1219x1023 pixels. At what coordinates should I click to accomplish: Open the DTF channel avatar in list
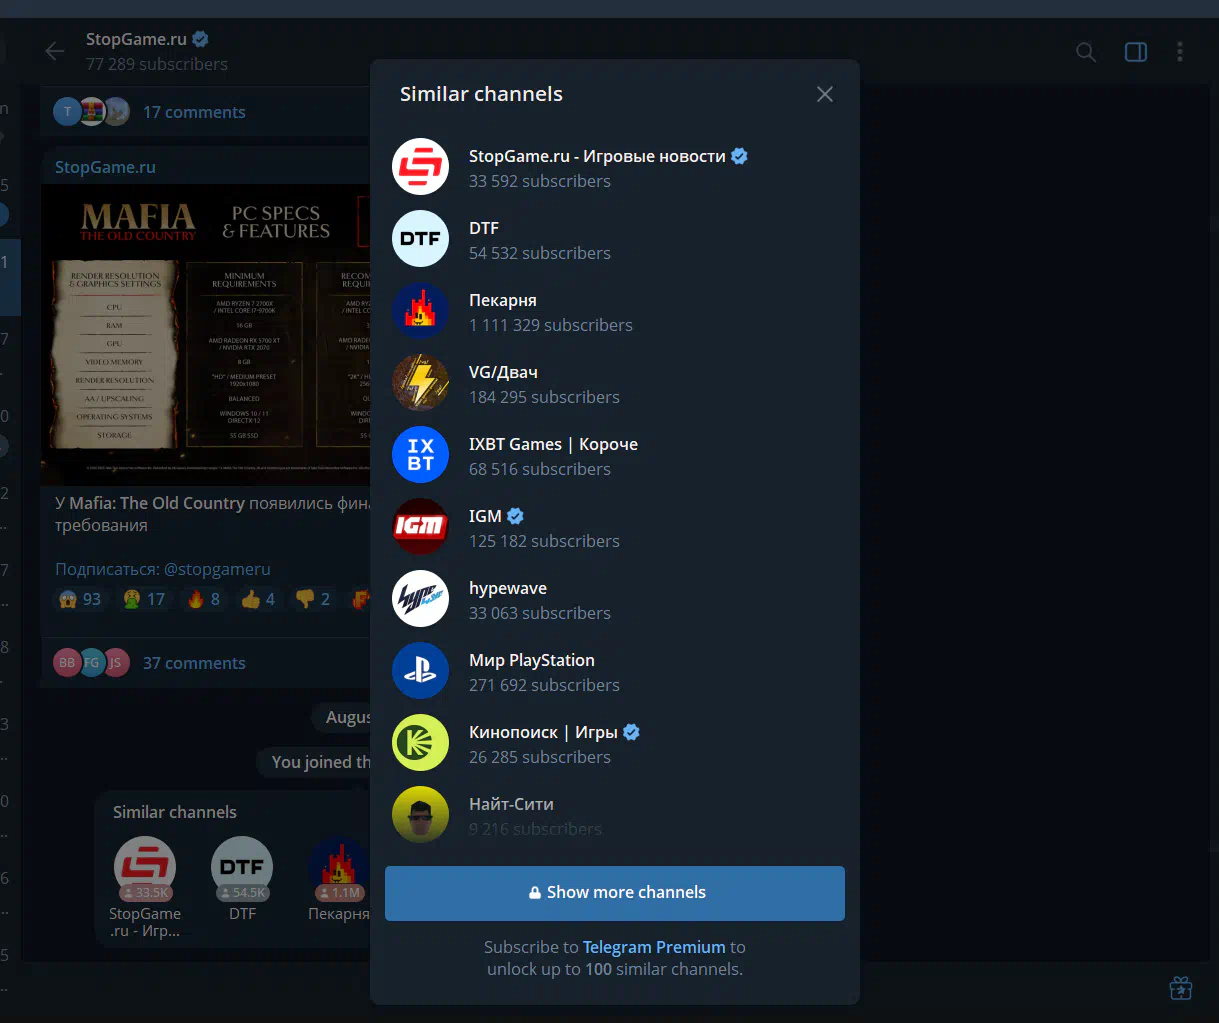point(420,239)
